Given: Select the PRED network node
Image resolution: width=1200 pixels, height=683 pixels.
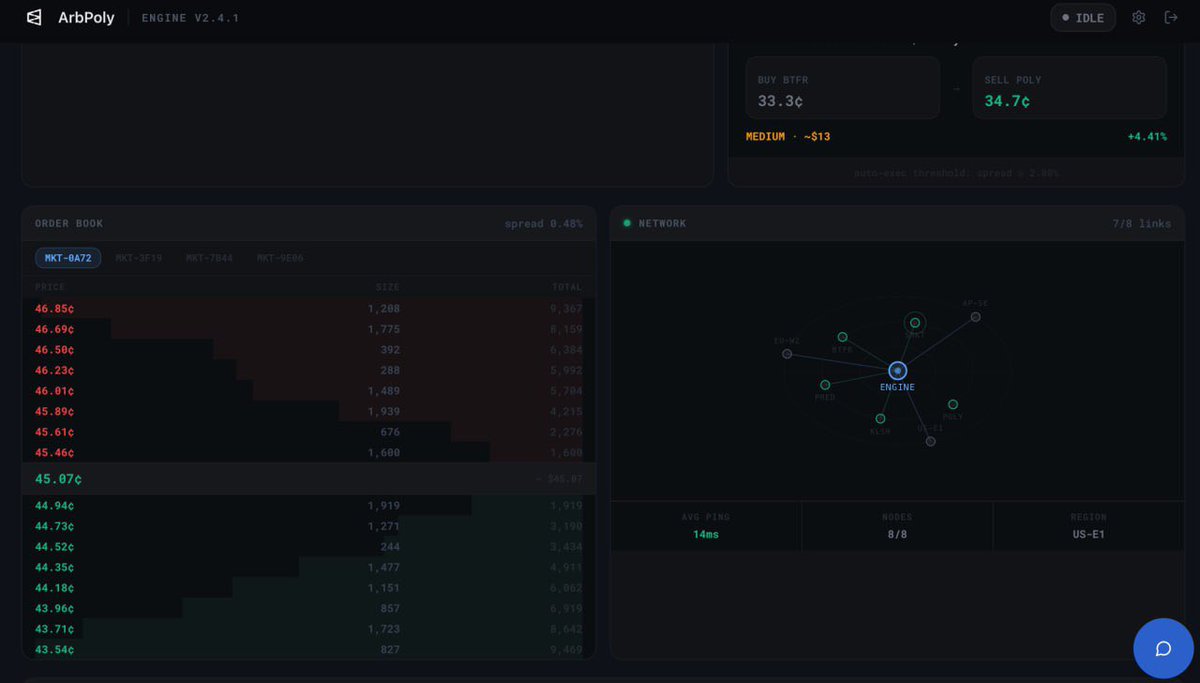Looking at the screenshot, I should tap(825, 384).
